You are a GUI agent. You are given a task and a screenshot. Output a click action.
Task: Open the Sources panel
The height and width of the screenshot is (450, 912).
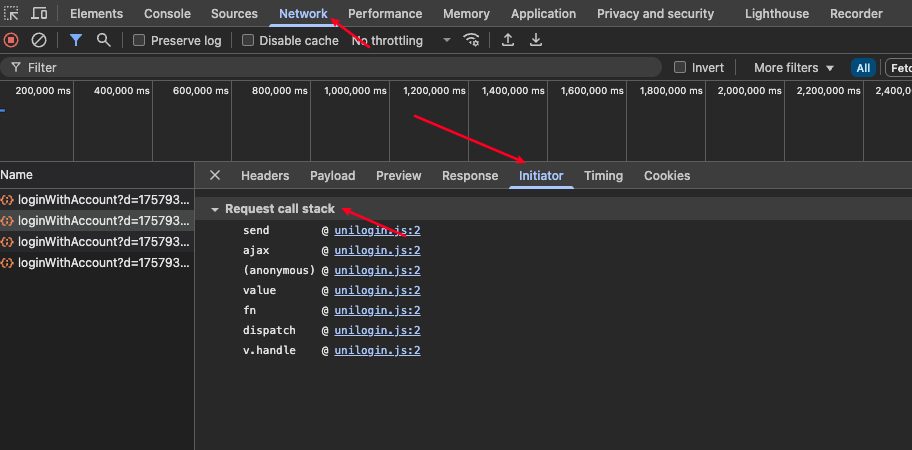point(234,13)
